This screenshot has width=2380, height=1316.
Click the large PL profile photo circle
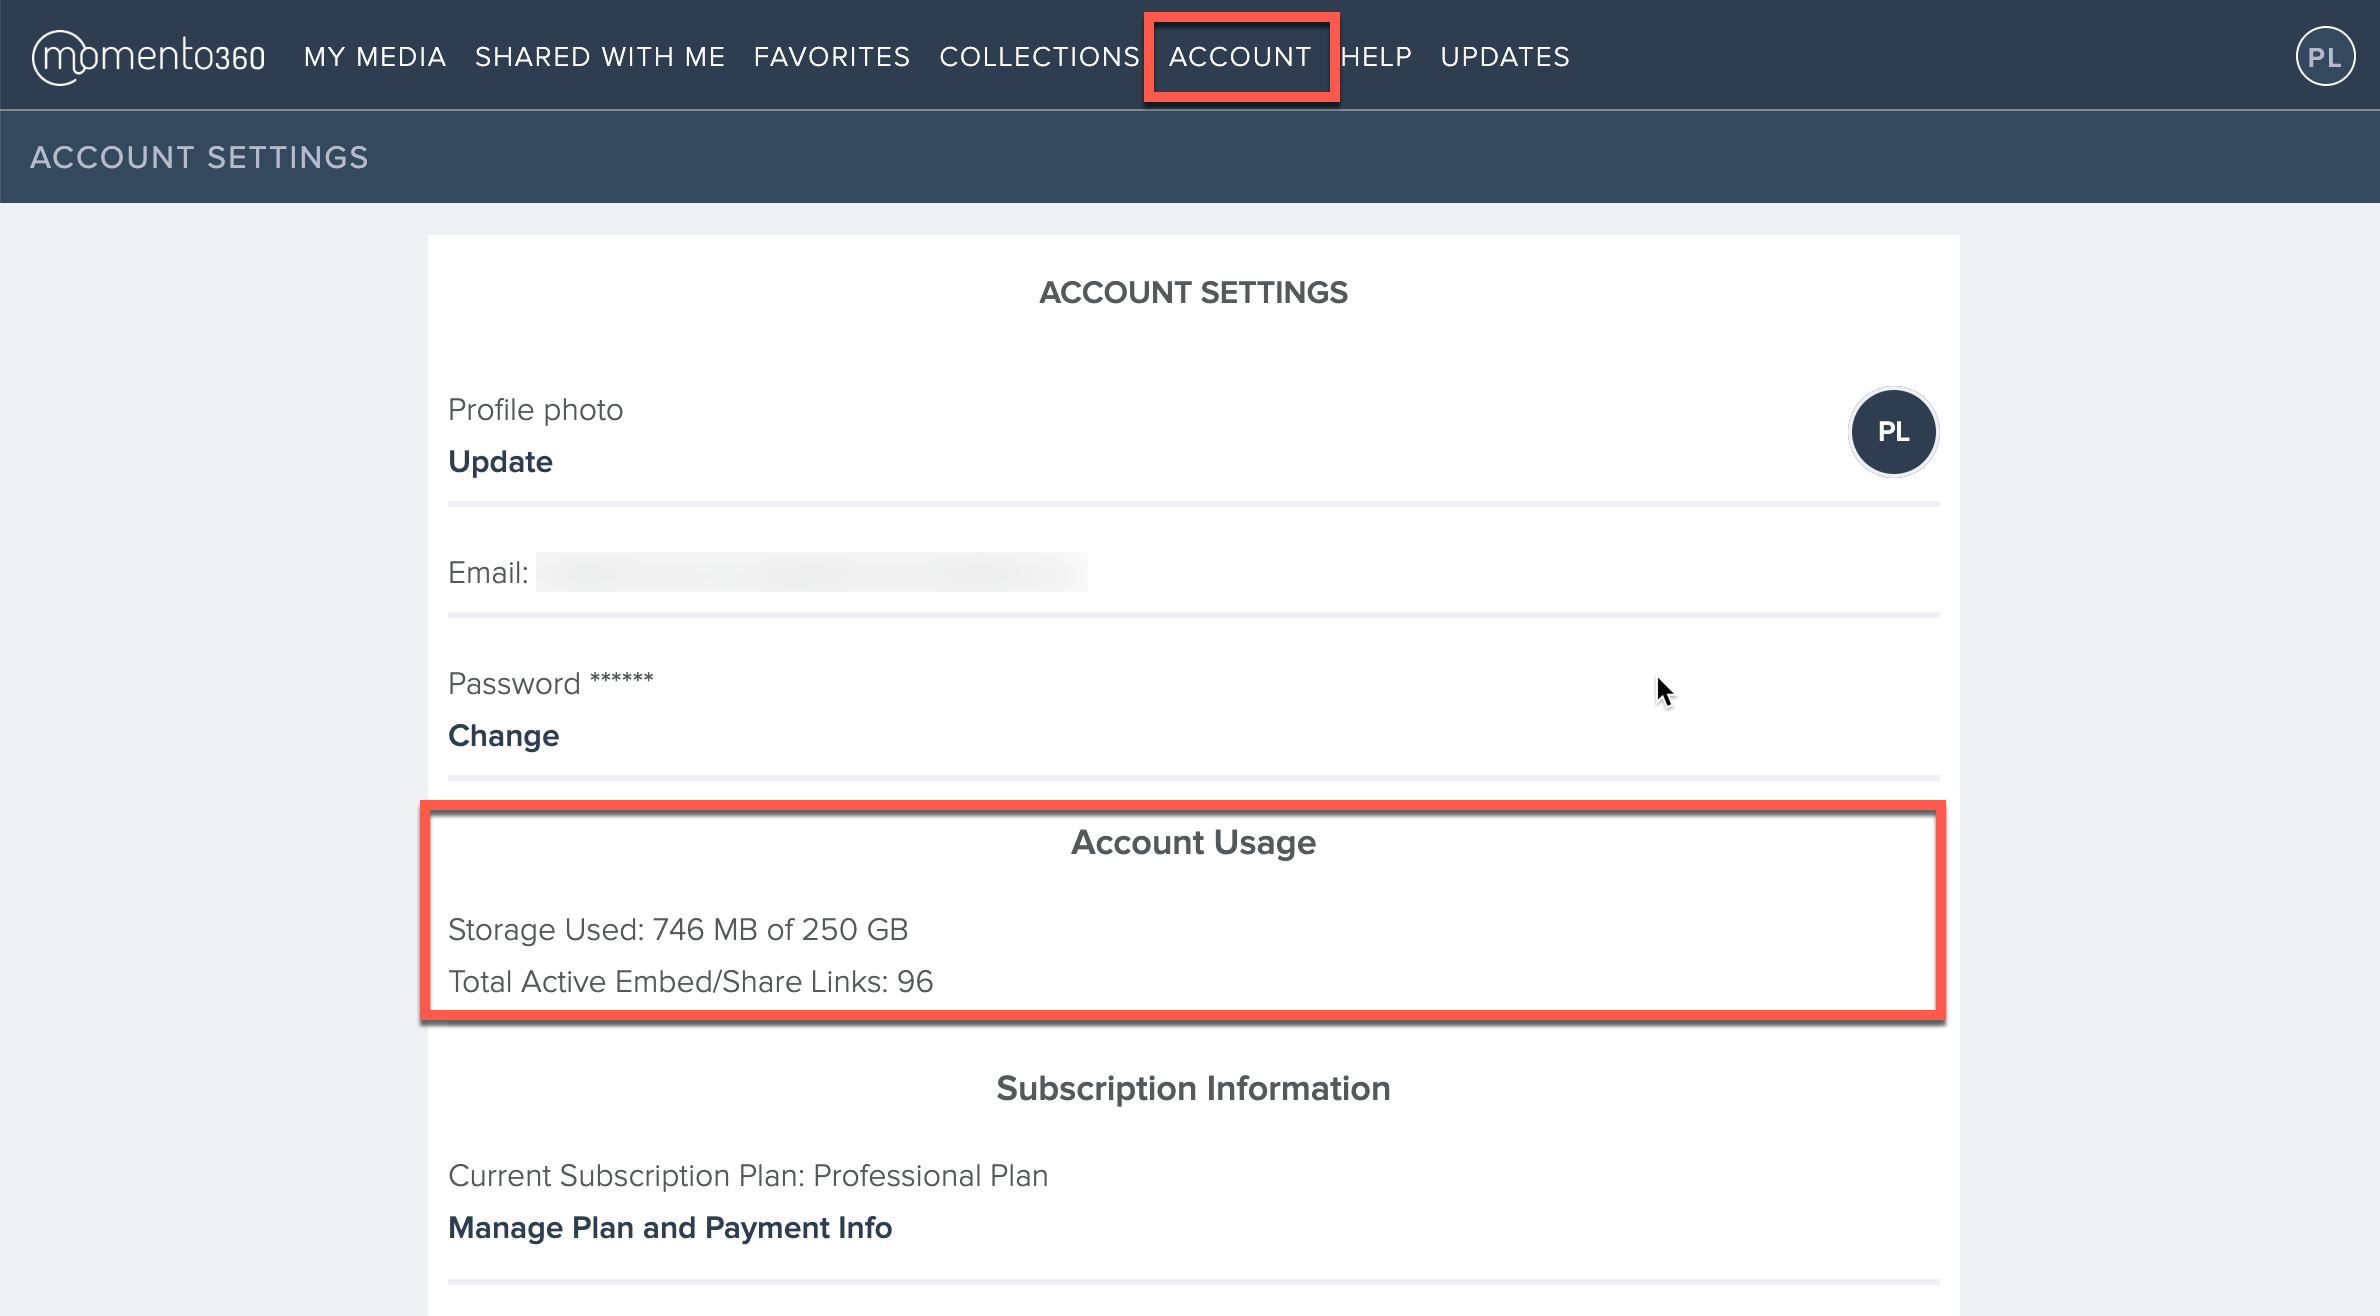click(1892, 432)
